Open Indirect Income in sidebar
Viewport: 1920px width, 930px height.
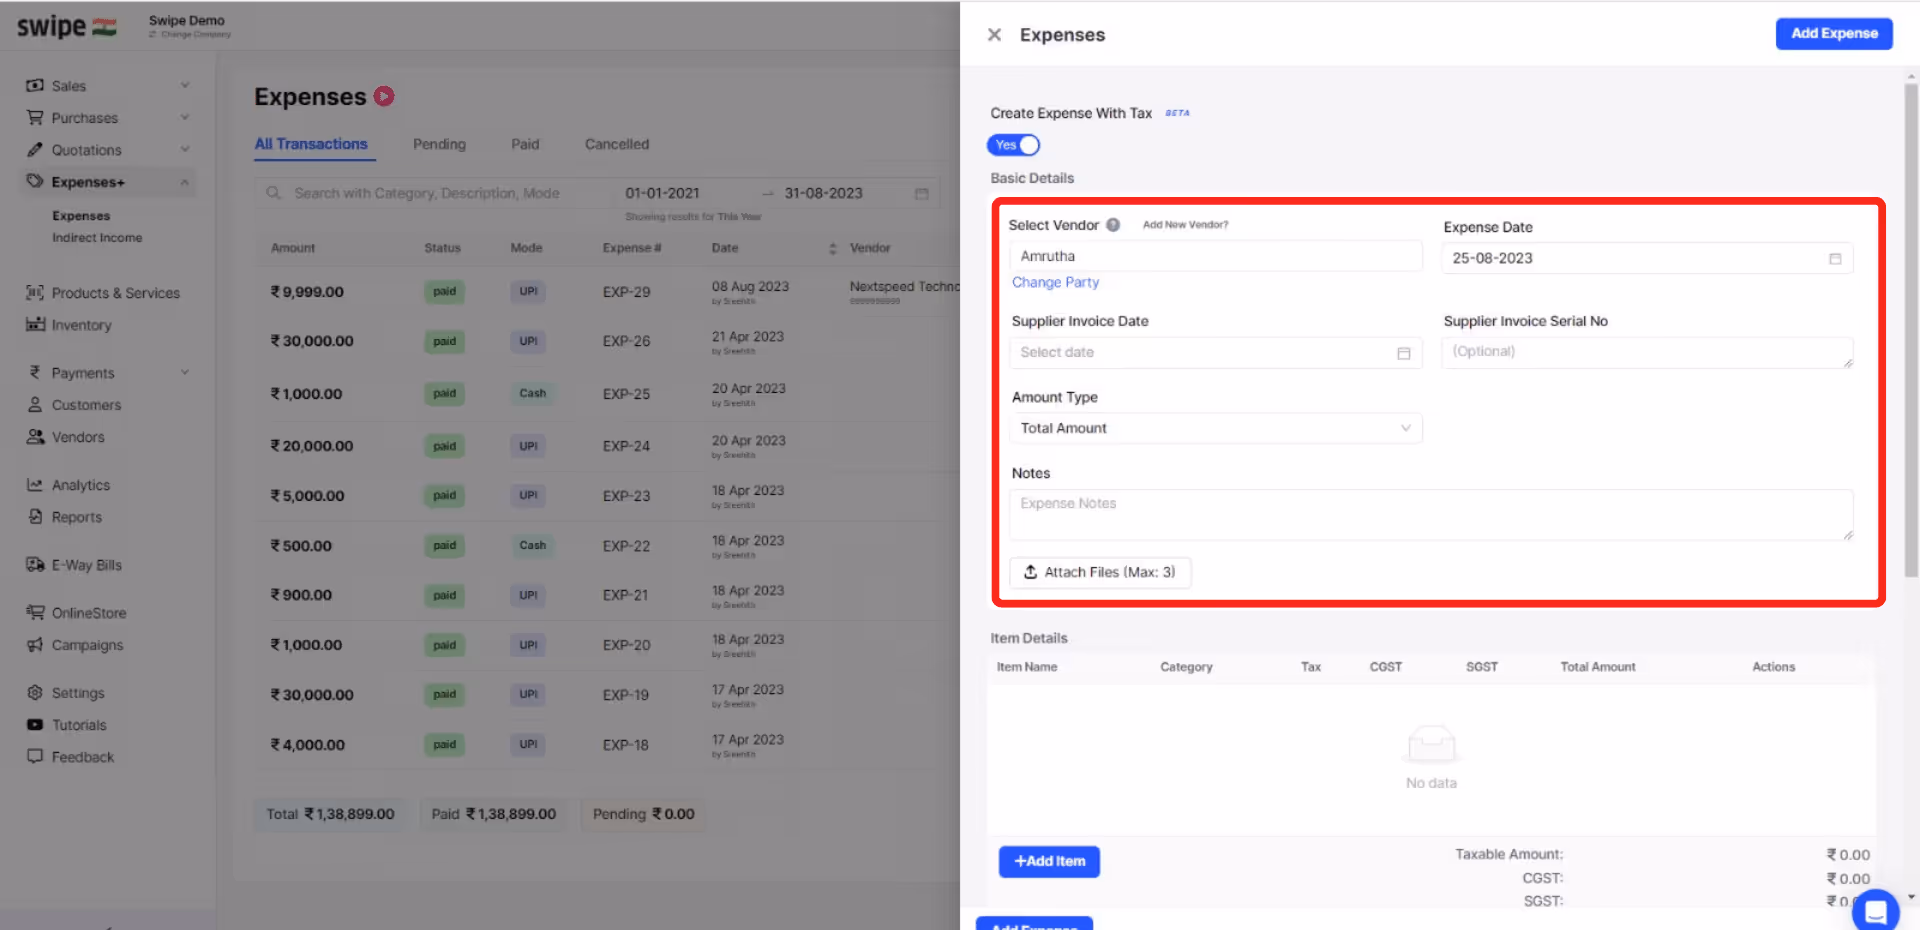point(97,238)
